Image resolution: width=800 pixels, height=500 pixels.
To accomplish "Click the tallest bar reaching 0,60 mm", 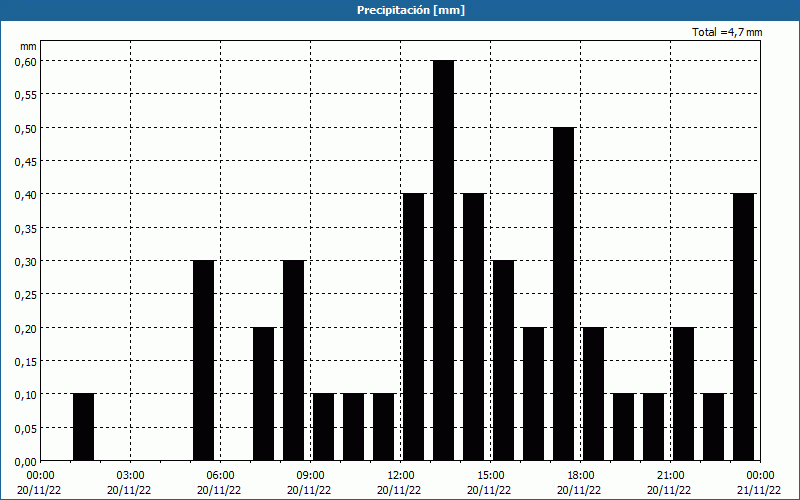I will pyautogui.click(x=443, y=260).
